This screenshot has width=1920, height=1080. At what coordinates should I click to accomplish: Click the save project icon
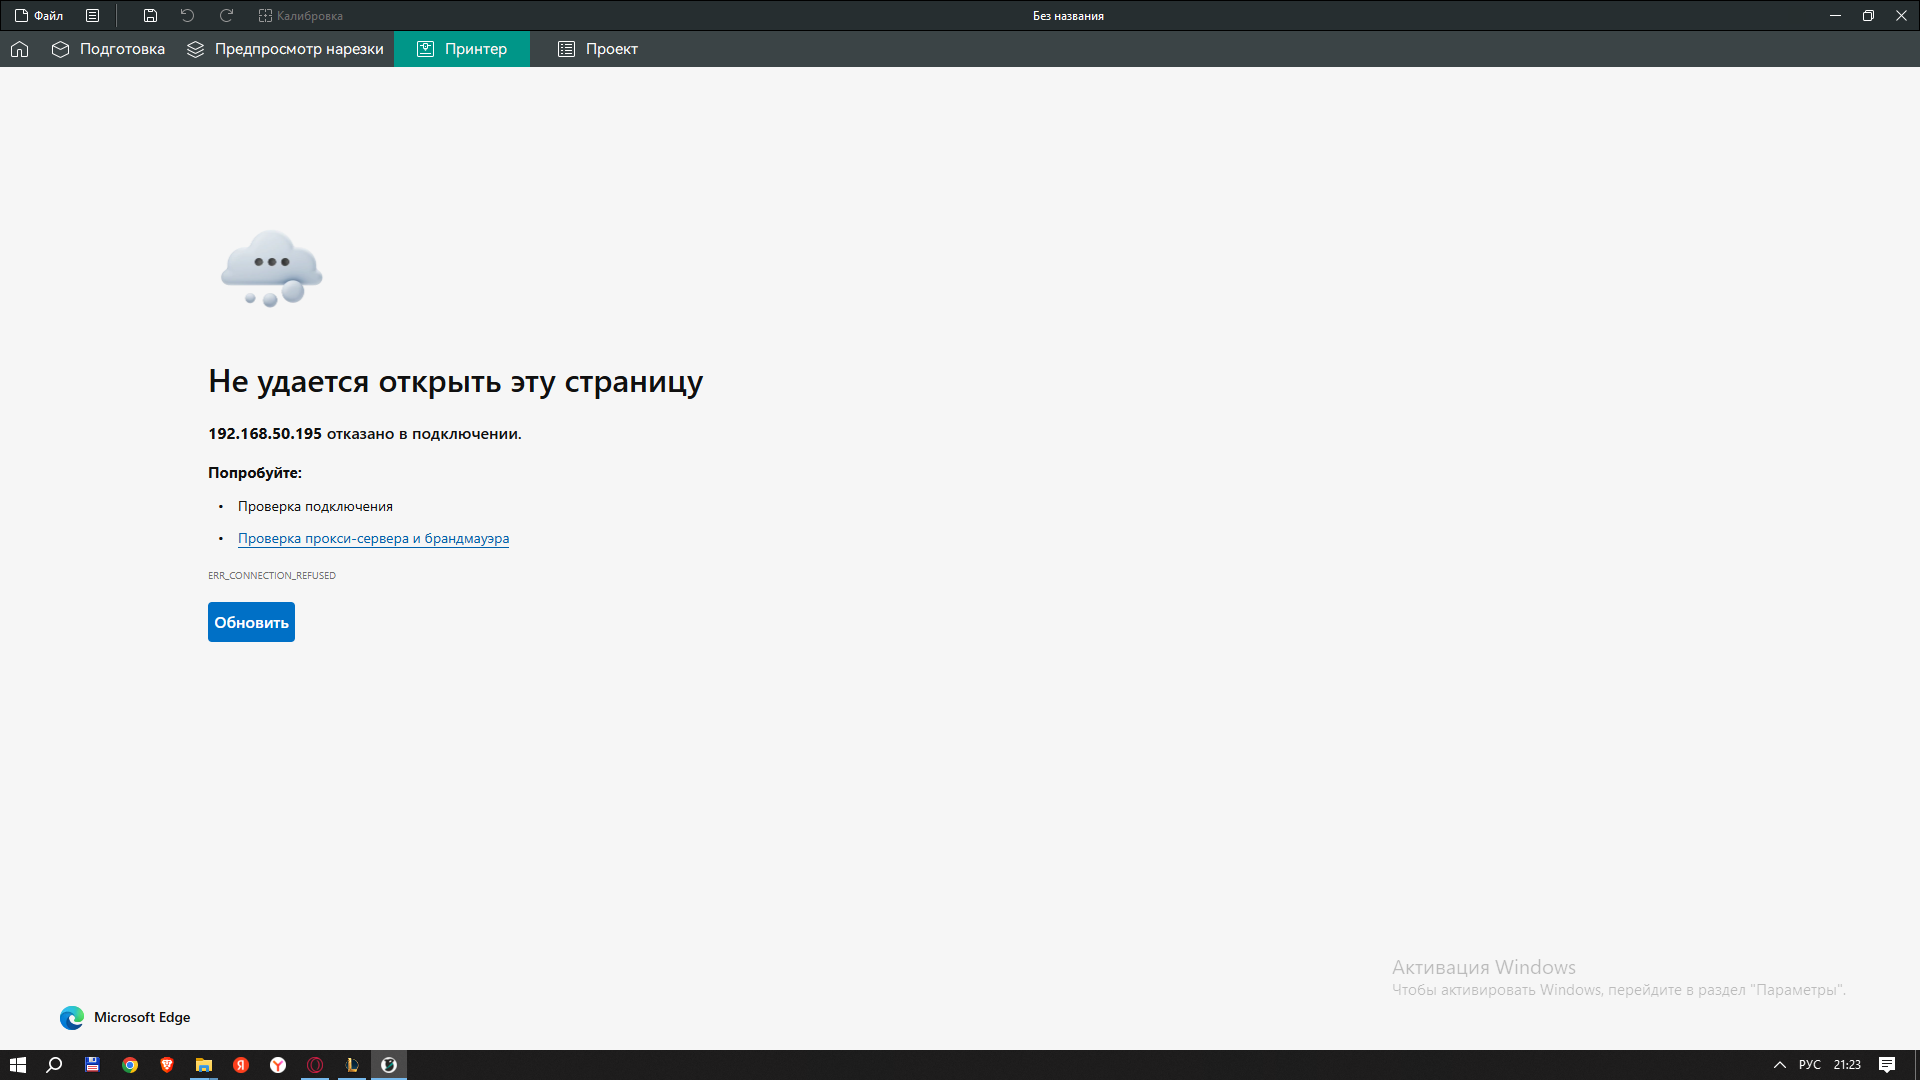pyautogui.click(x=150, y=16)
